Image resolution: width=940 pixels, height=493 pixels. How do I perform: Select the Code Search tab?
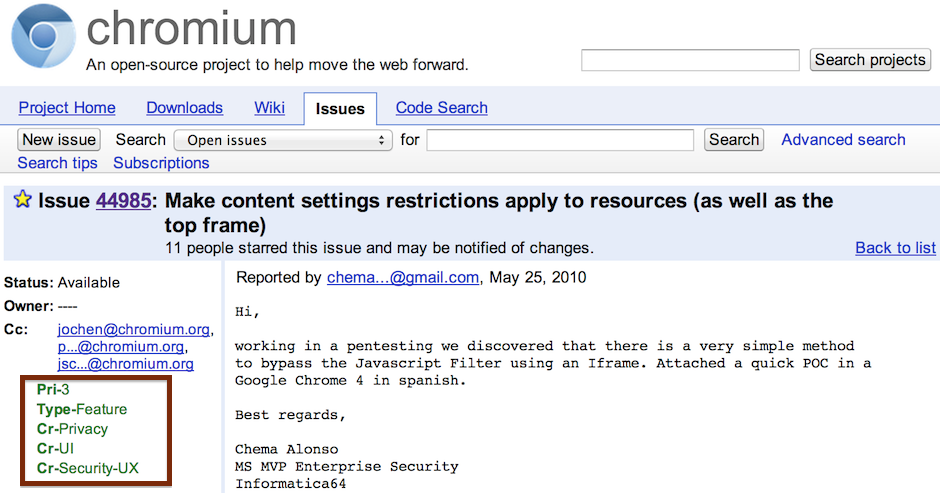441,108
